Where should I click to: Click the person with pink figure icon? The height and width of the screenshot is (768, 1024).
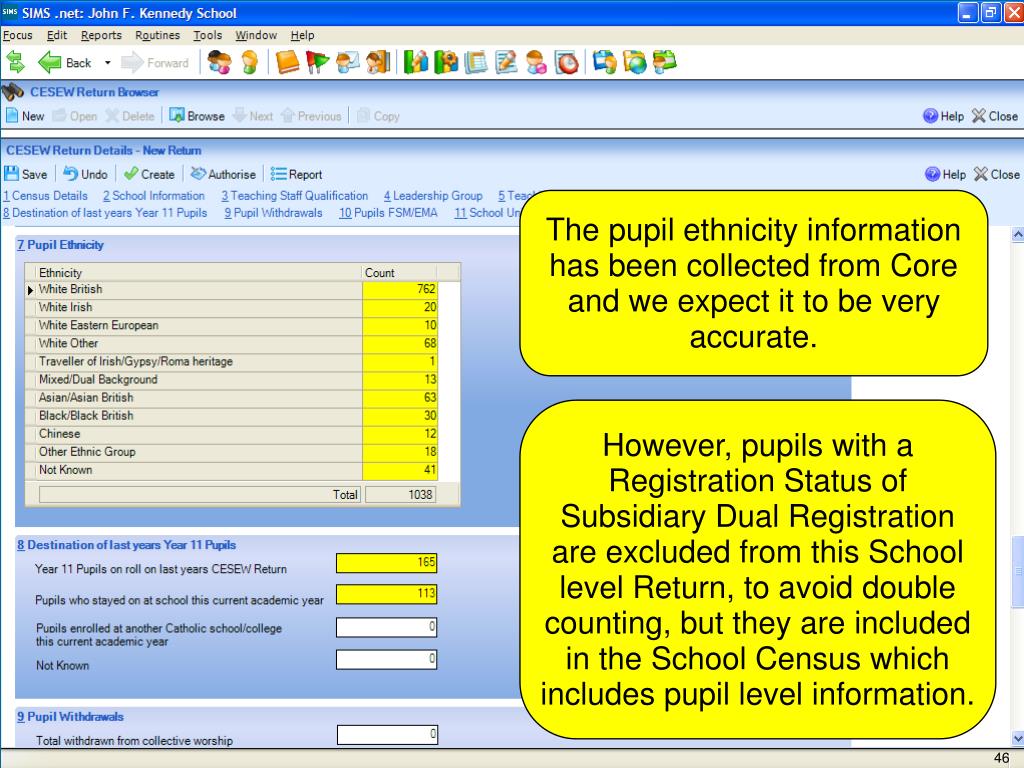[x=536, y=62]
